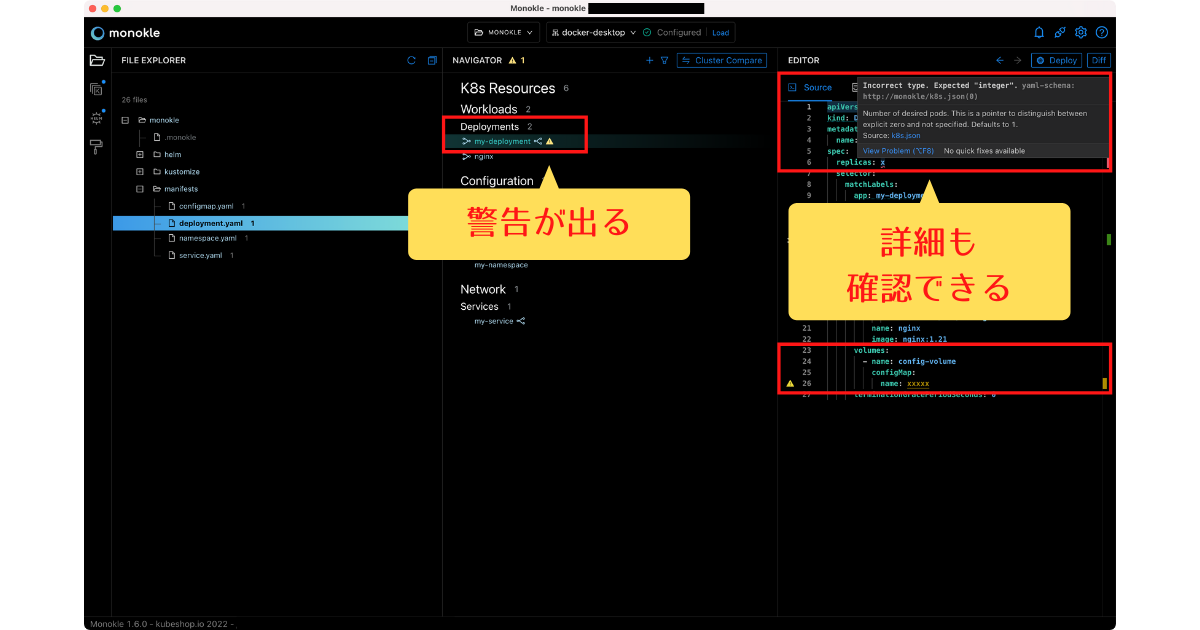Click View Problem link in tooltip
The width and height of the screenshot is (1200, 630).
(898, 151)
